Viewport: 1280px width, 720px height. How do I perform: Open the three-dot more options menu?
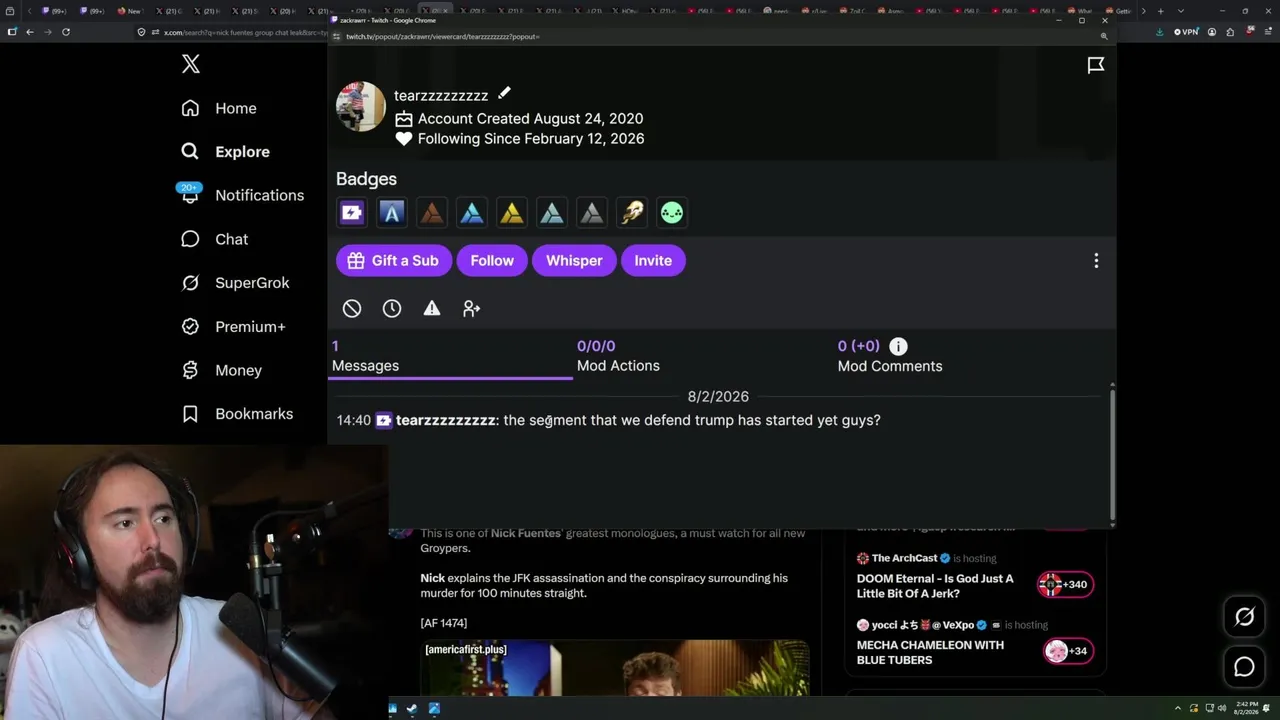(1096, 261)
